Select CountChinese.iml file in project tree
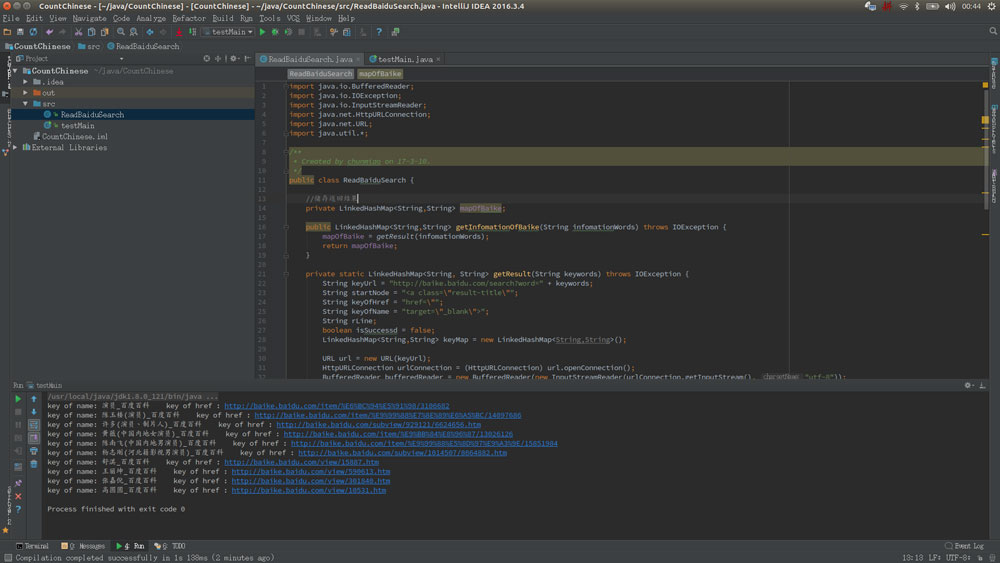The image size is (1000, 563). point(74,137)
